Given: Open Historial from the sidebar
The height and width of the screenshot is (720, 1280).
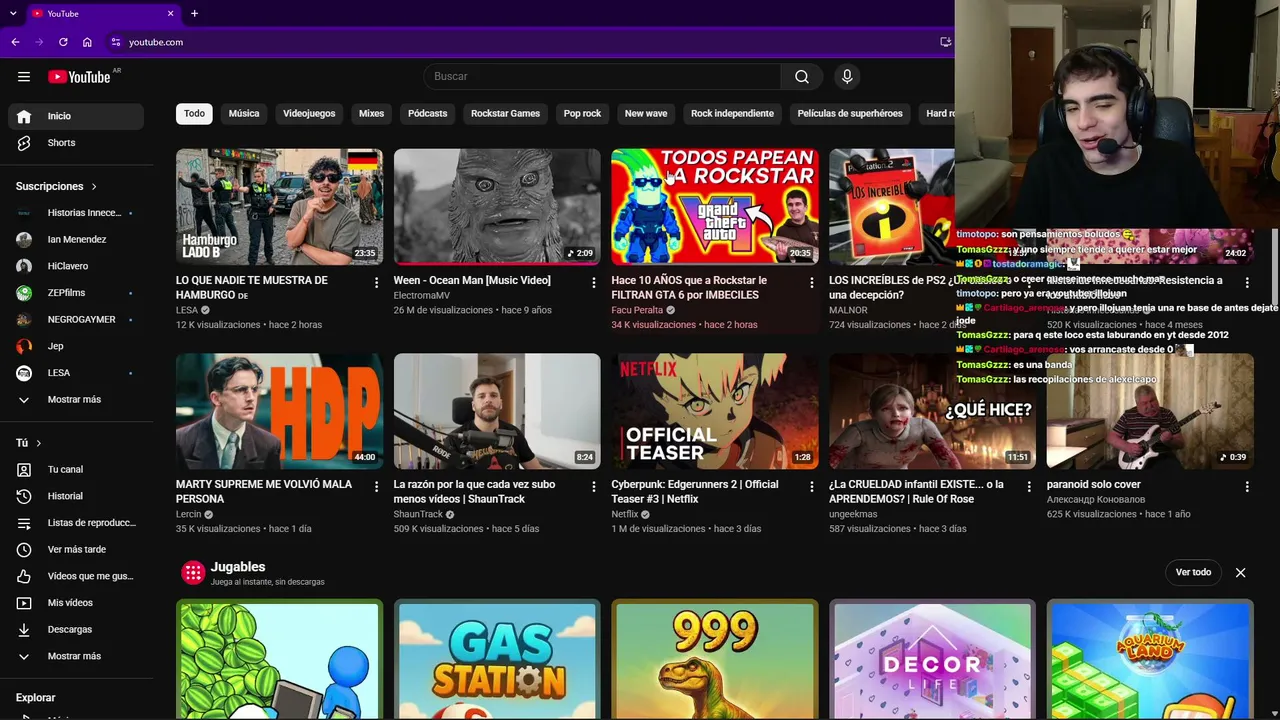Looking at the screenshot, I should pos(76,496).
